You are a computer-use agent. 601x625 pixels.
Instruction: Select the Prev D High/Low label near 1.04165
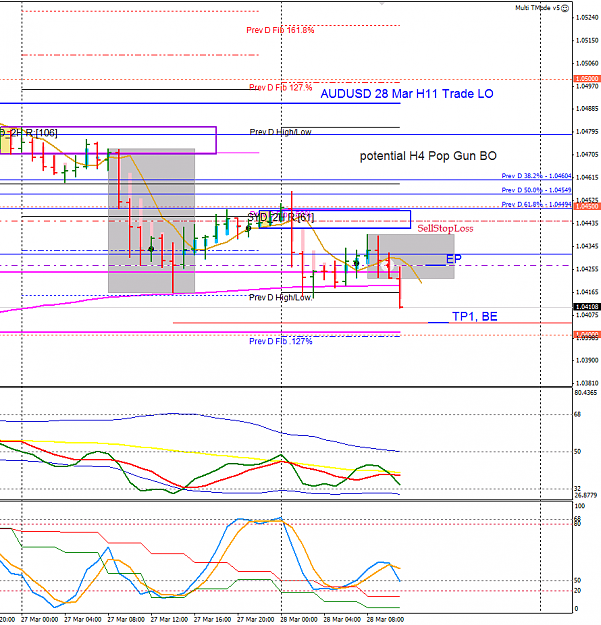pyautogui.click(x=280, y=298)
